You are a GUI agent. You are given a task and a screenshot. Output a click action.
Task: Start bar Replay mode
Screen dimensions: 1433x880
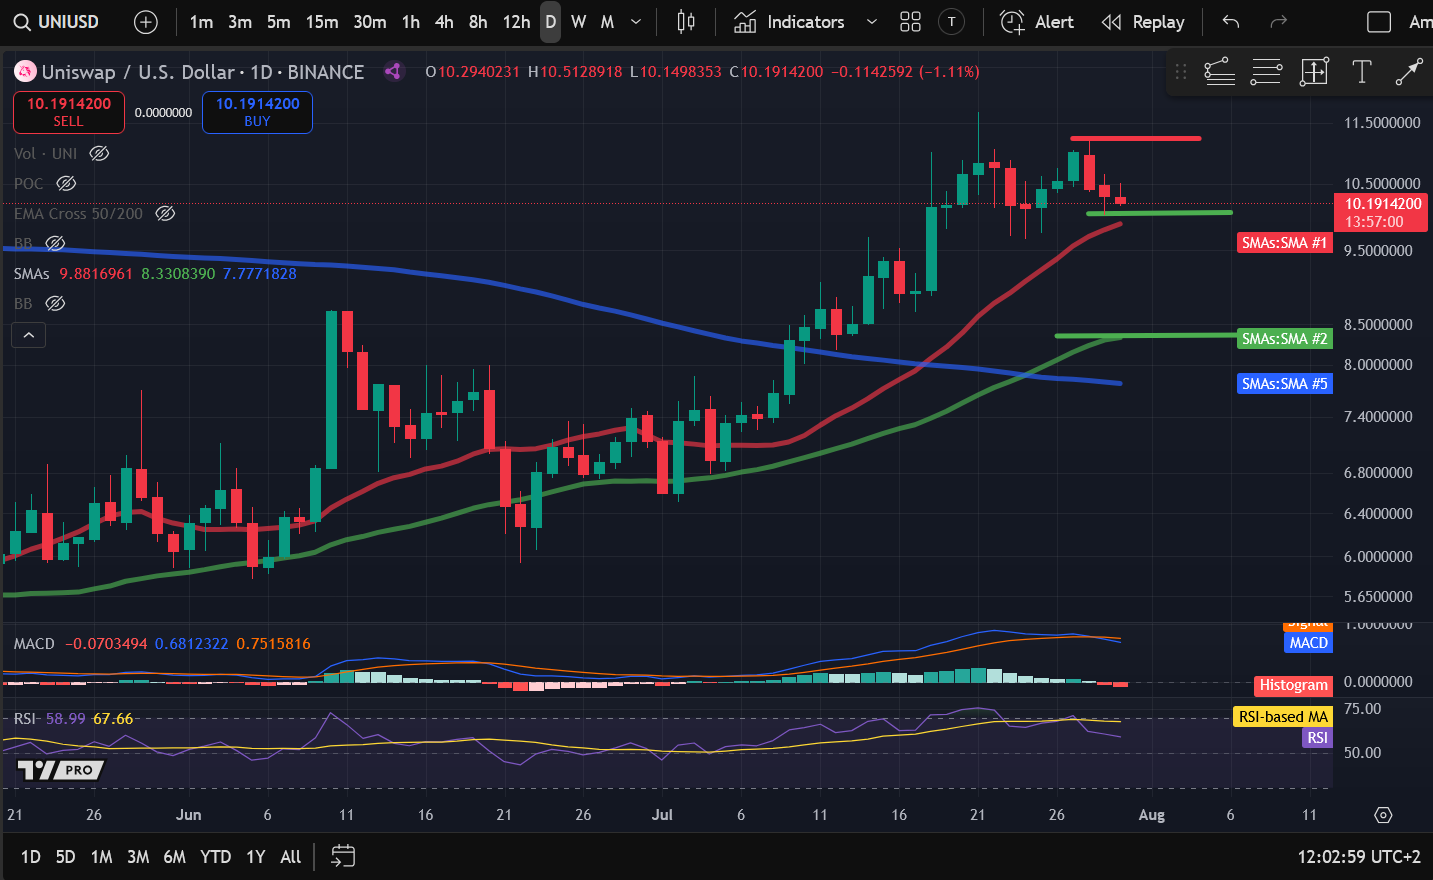click(1143, 22)
